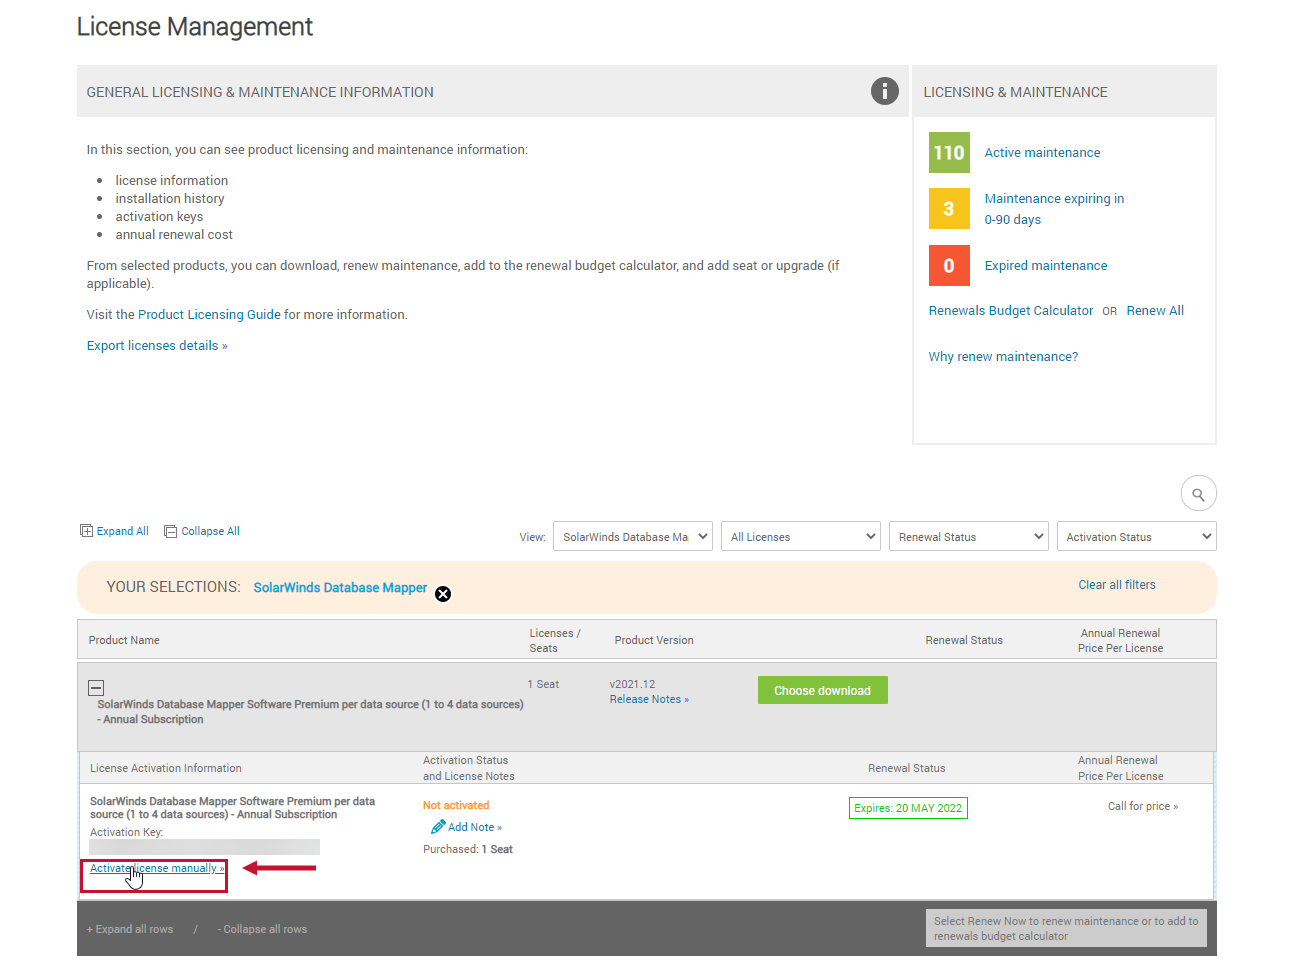Open Export licenses details link
This screenshot has height=967, width=1300.
157,346
